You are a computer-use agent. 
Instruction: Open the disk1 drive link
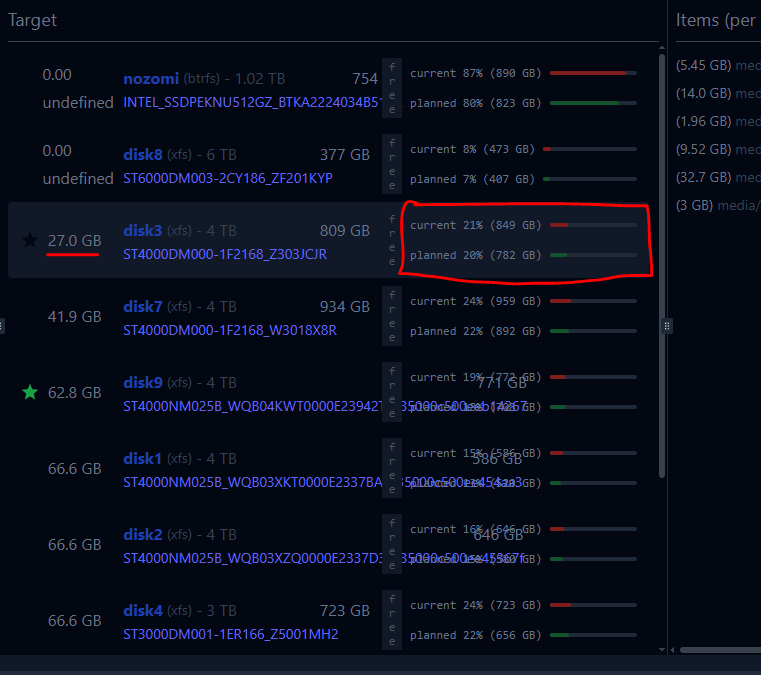click(x=142, y=459)
